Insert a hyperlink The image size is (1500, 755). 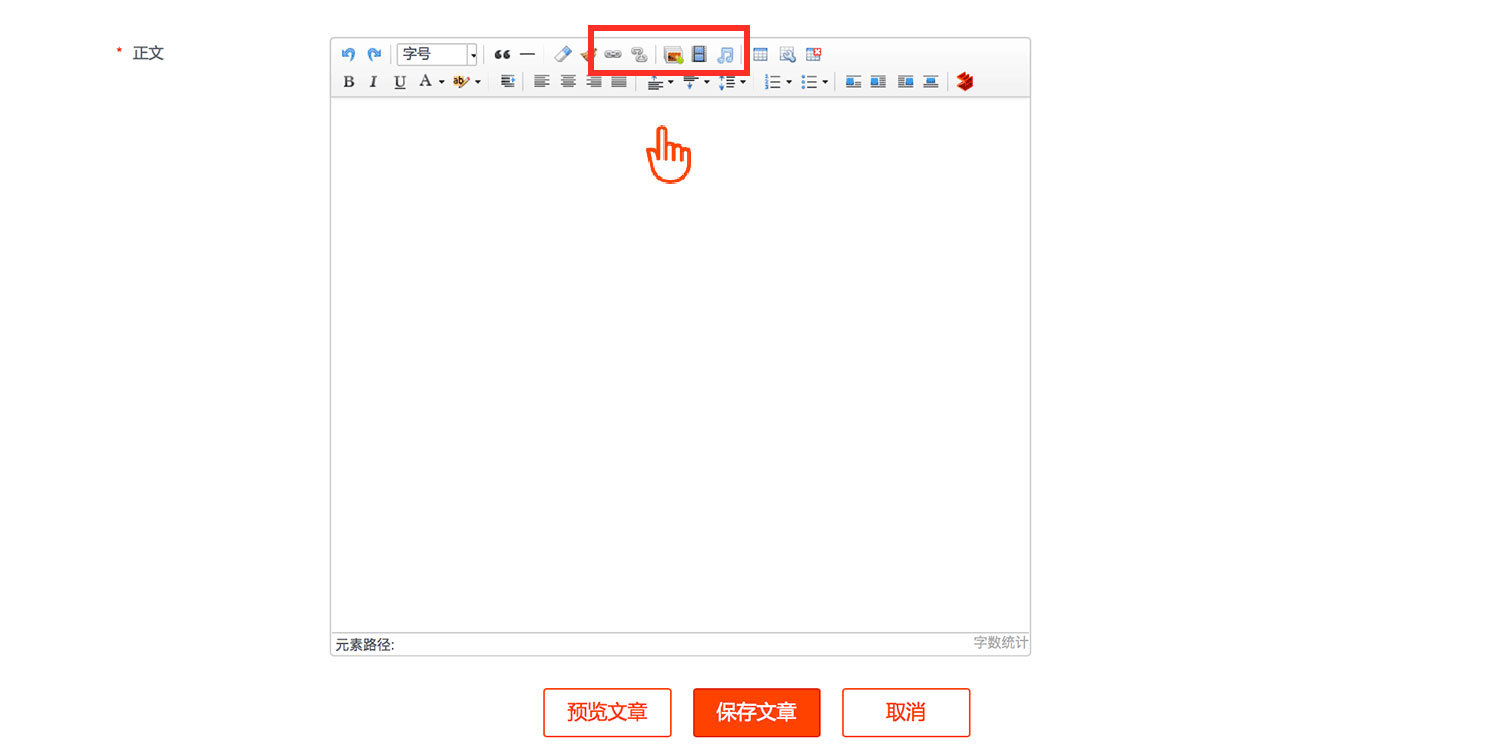tap(613, 54)
